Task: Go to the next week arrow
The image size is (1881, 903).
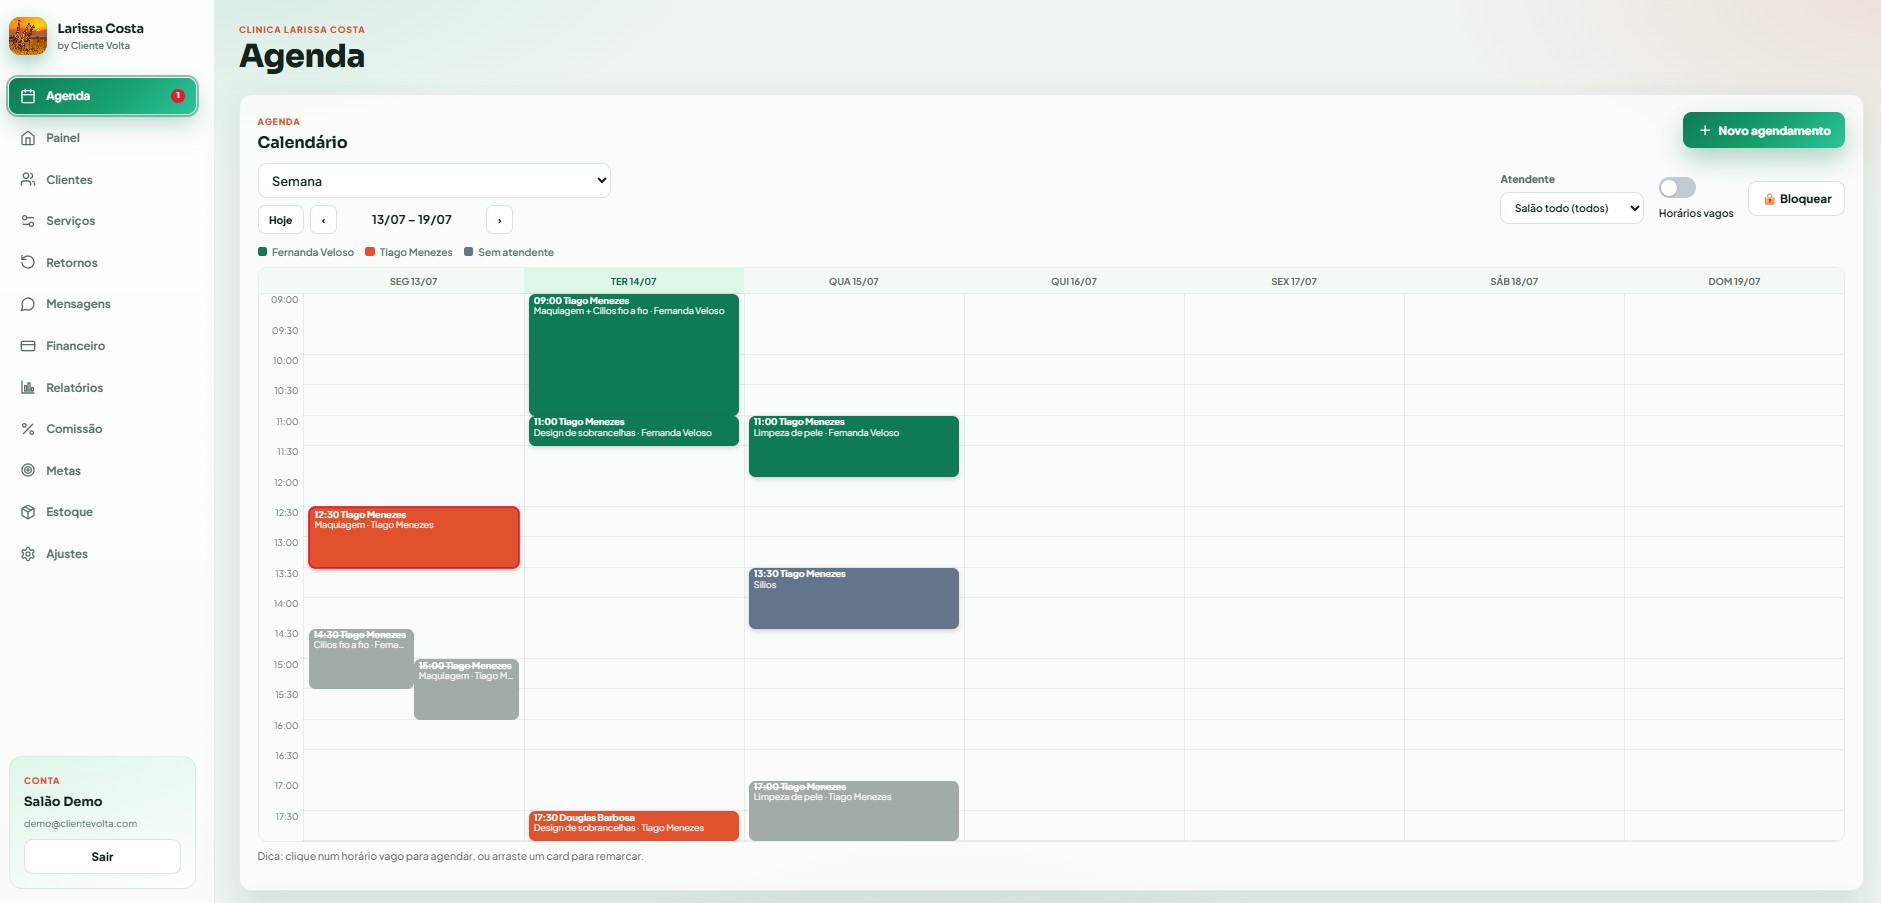Action: click(x=499, y=220)
